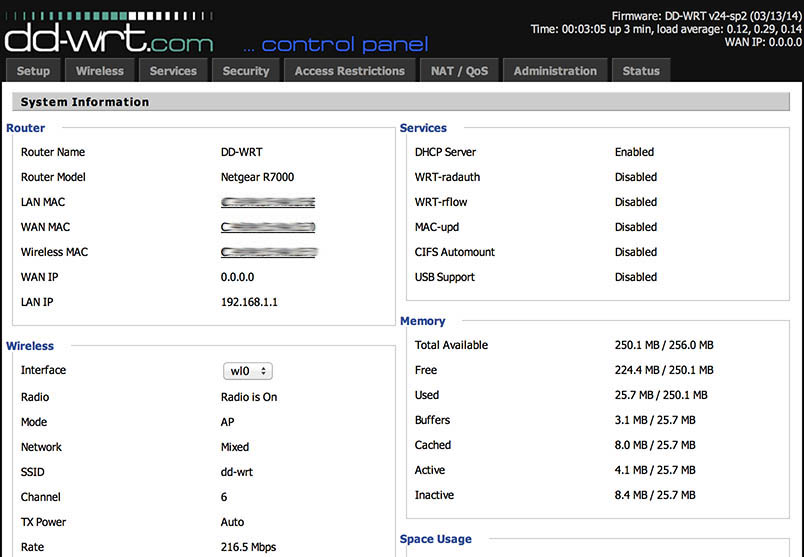Click the blurred LAN MAC address link
Viewport: 804px width, 557px height.
pyautogui.click(x=268, y=202)
